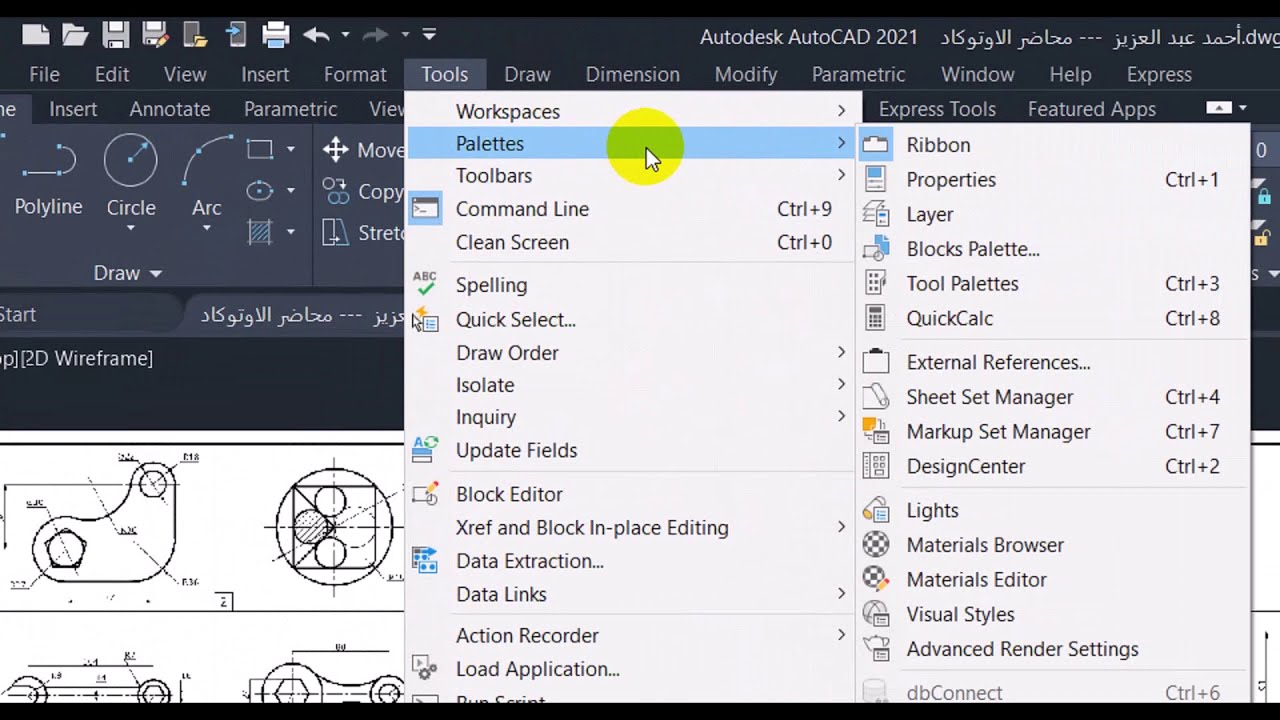The width and height of the screenshot is (1280, 720).
Task: Click Load Application entry
Action: (630, 669)
